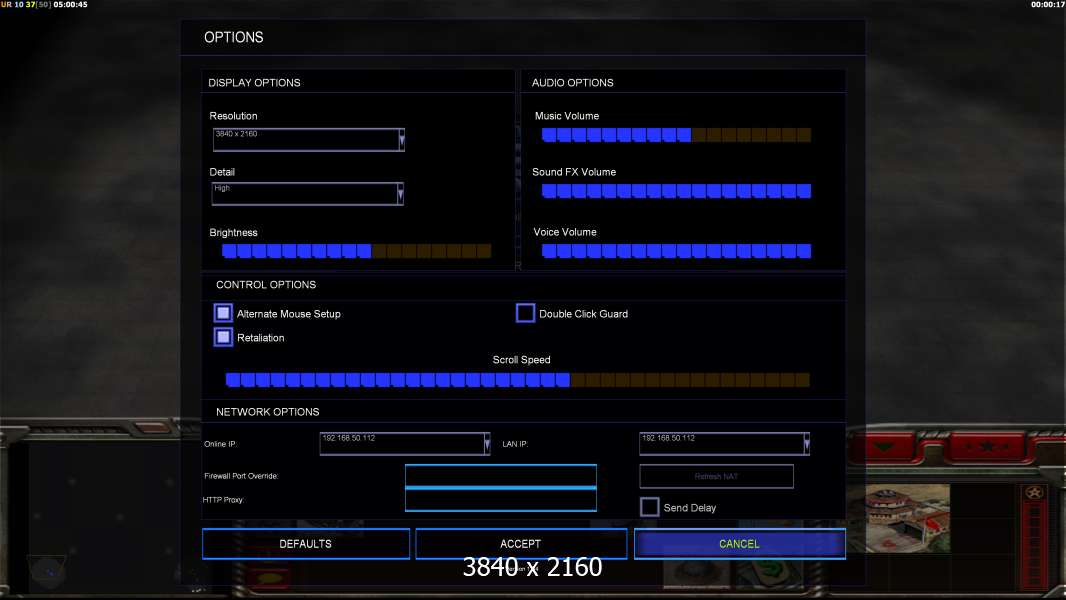Select the building cameo in the game sidebar
Screen dimensions: 1066x600
907,518
